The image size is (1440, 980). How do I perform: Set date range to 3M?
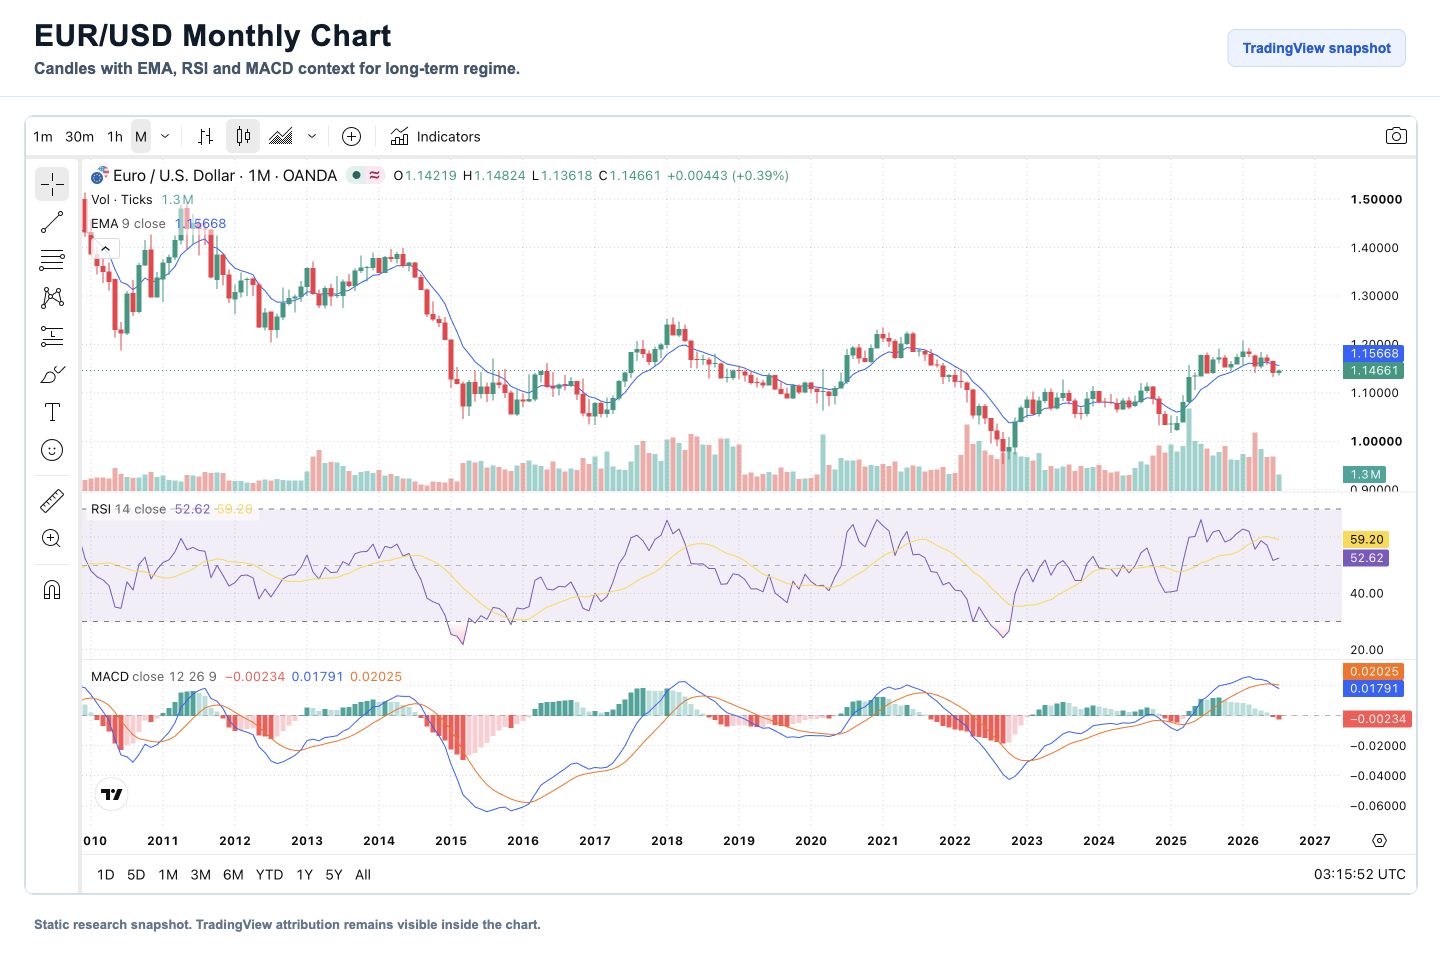(x=201, y=874)
